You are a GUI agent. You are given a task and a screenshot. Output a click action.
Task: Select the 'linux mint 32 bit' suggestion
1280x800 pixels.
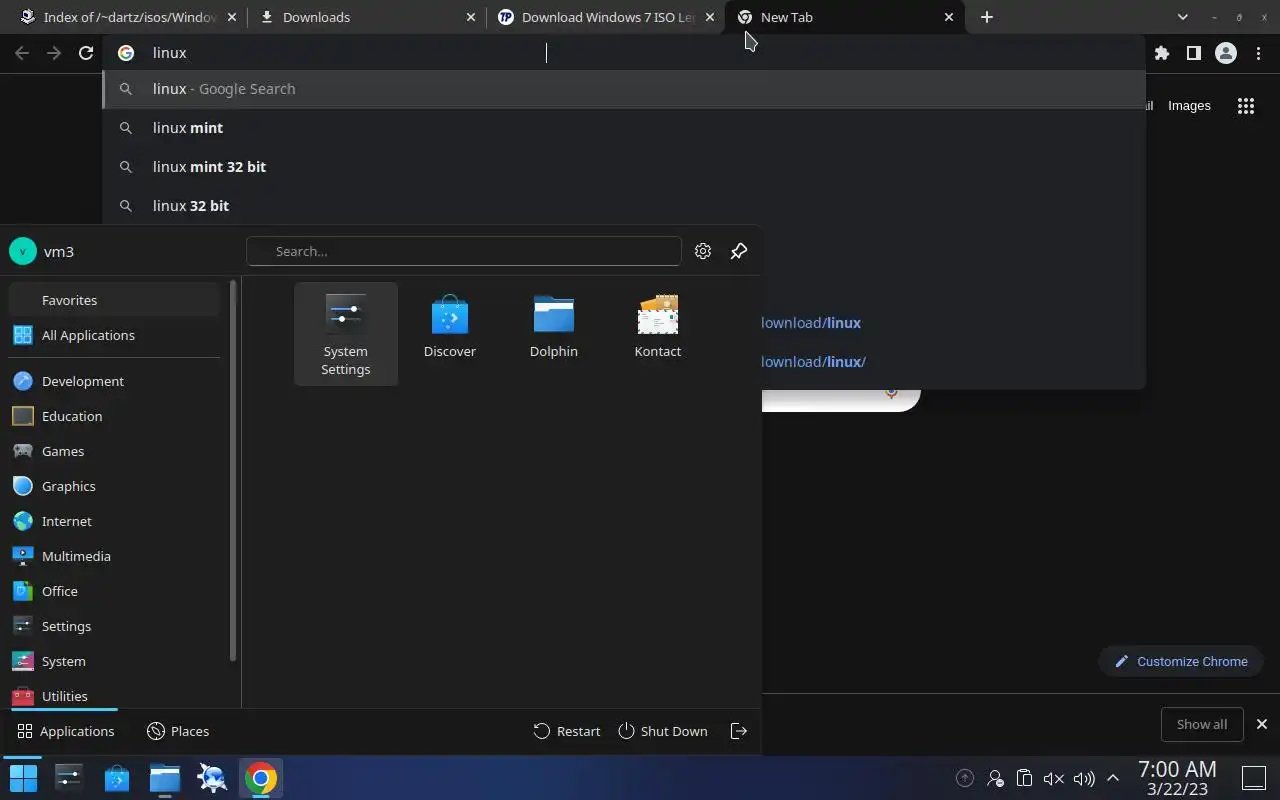624,167
